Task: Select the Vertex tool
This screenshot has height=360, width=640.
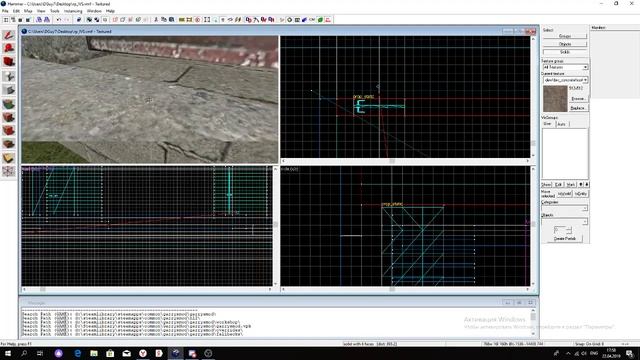Action: [9, 171]
